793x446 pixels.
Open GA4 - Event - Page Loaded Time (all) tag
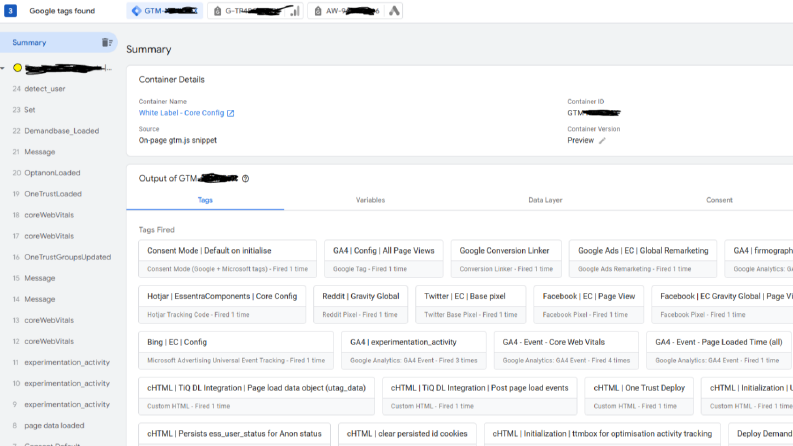pyautogui.click(x=720, y=350)
